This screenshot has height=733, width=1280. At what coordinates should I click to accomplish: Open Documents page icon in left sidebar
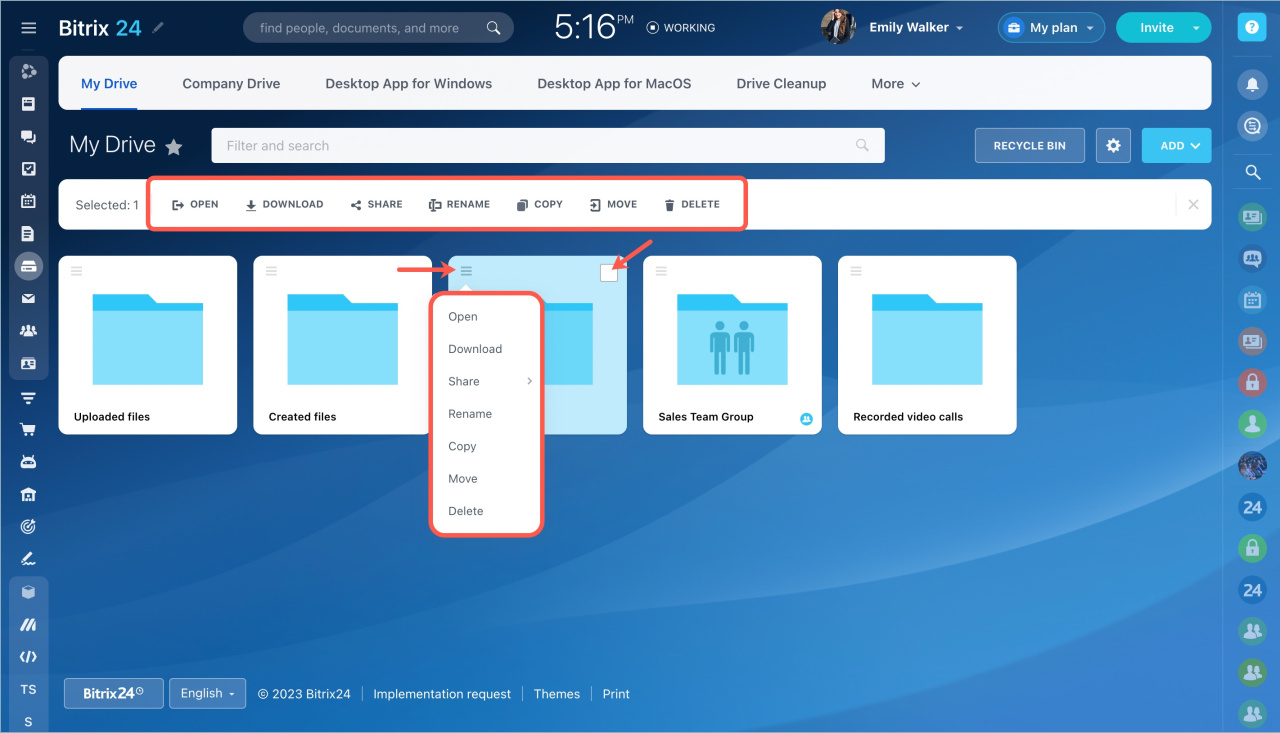pyautogui.click(x=28, y=234)
